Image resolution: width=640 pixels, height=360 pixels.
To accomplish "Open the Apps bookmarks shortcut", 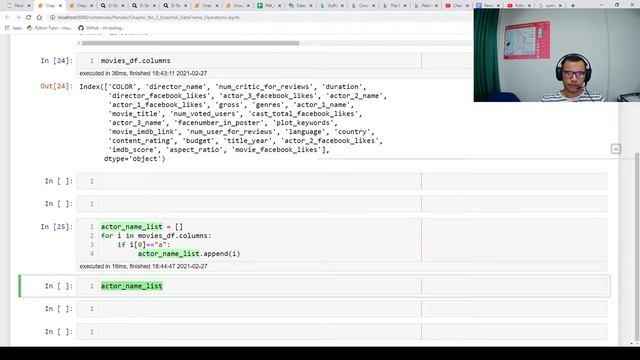I will tap(13, 28).
